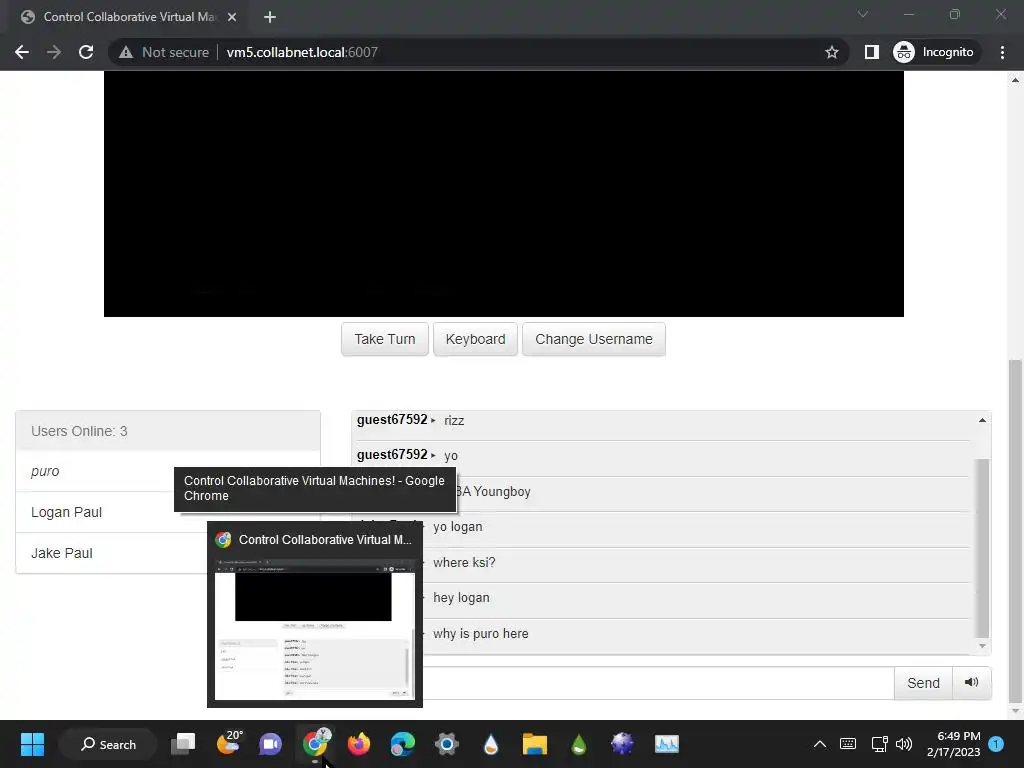The width and height of the screenshot is (1024, 768).
Task: Click the taskbar Search box
Action: coord(108,744)
